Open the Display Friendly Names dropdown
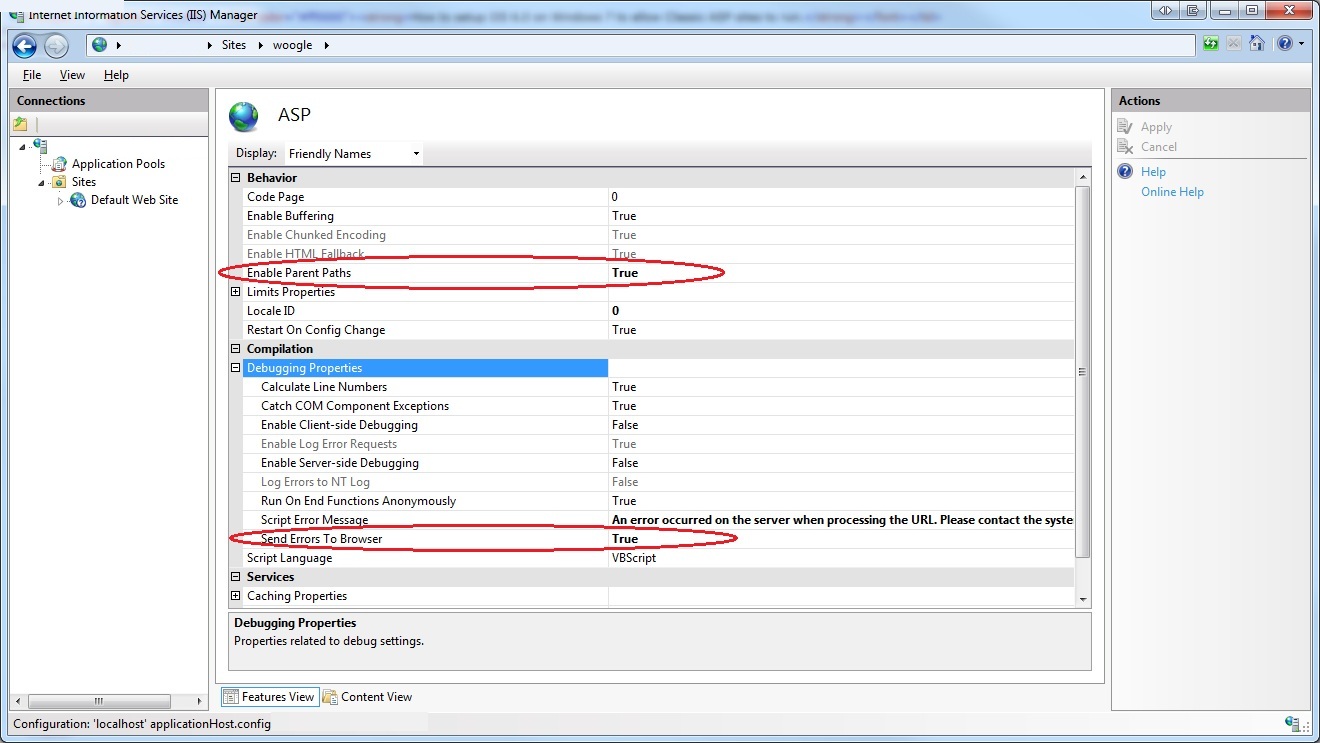Image resolution: width=1320 pixels, height=743 pixels. (x=353, y=154)
